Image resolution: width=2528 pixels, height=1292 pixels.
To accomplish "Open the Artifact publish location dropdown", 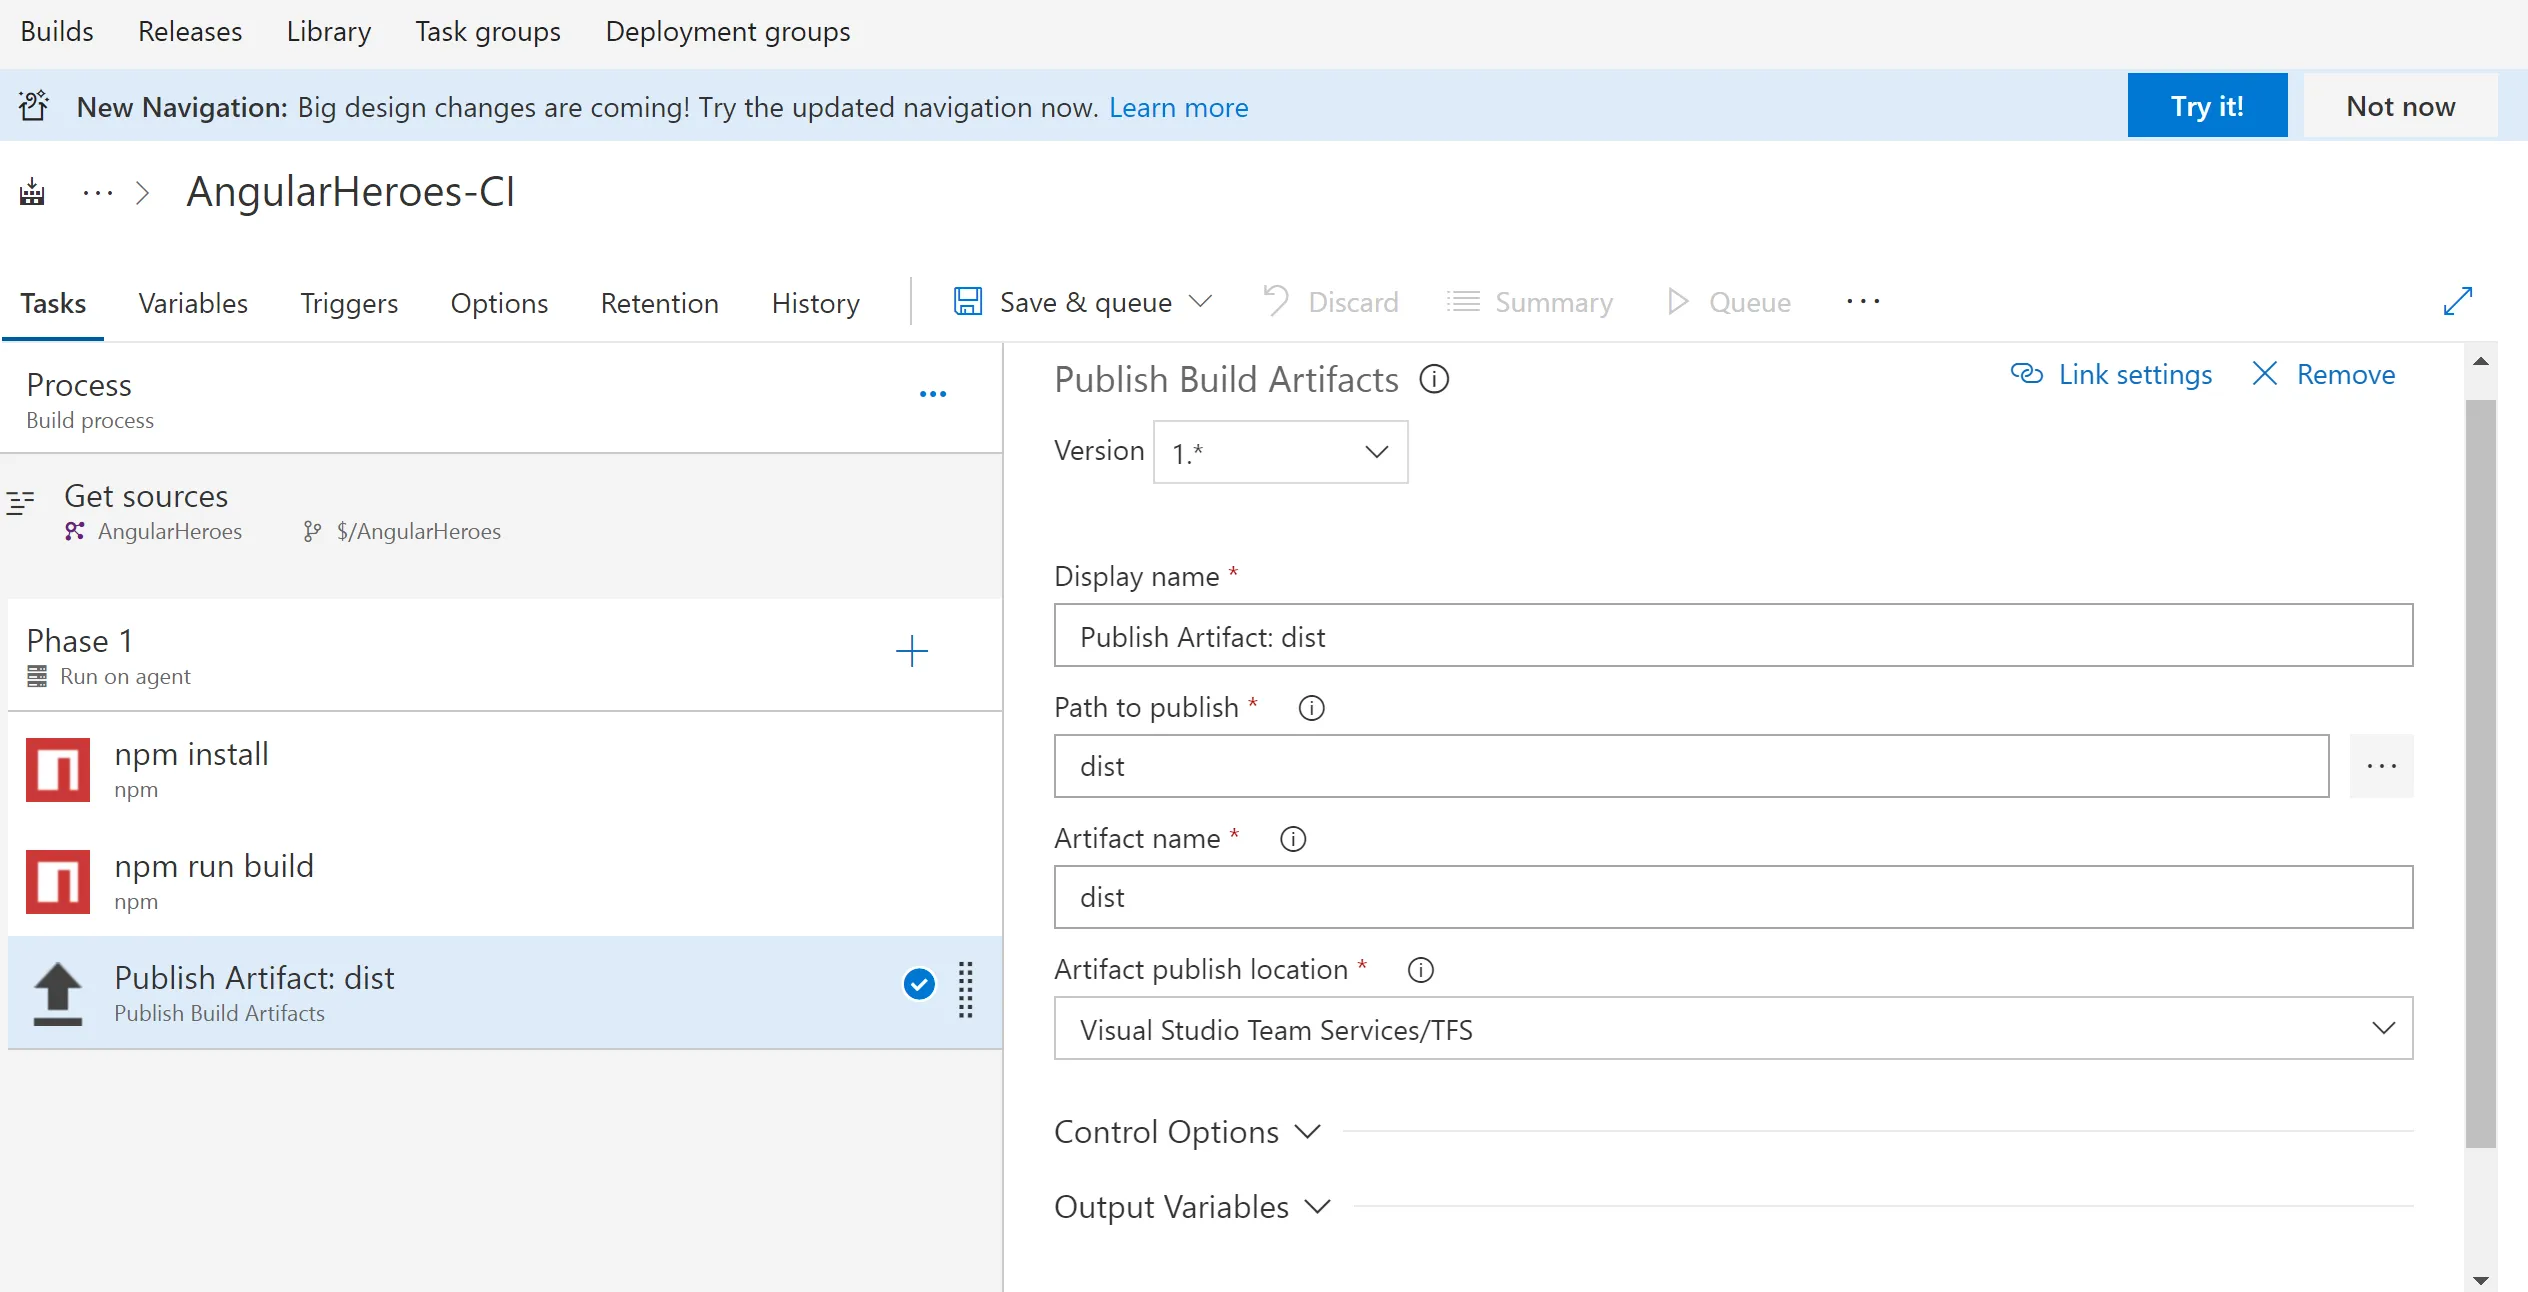I will point(1732,1029).
